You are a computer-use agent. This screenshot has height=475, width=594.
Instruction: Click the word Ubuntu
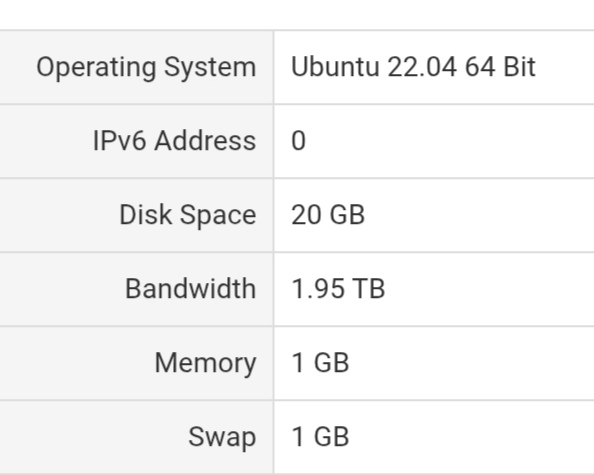[x=335, y=67]
